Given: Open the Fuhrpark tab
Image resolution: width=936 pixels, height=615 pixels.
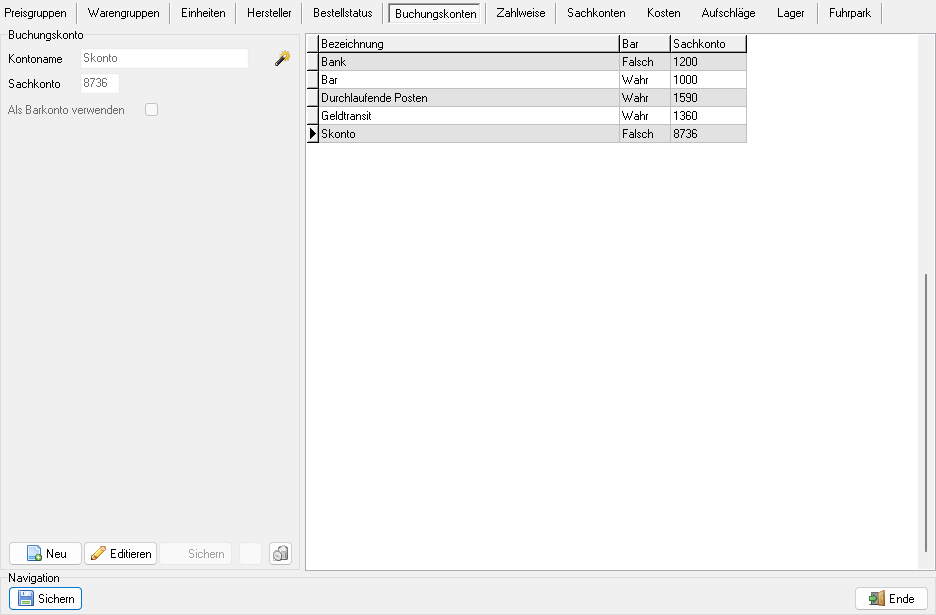Looking at the screenshot, I should [848, 14].
